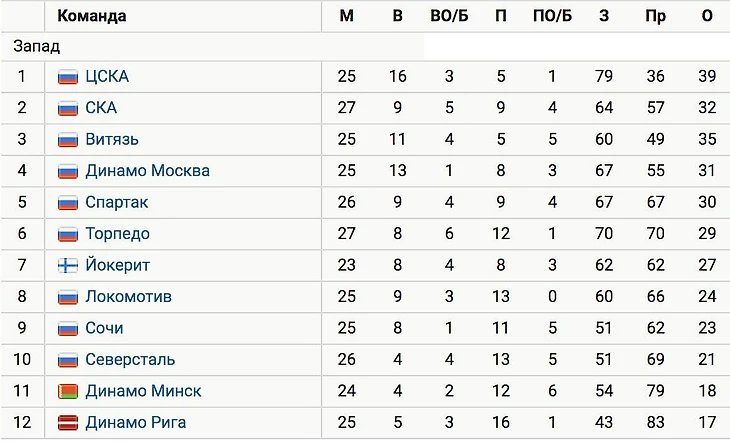The image size is (730, 443).
Task: Open the ЦСКА team link
Action: pos(107,77)
